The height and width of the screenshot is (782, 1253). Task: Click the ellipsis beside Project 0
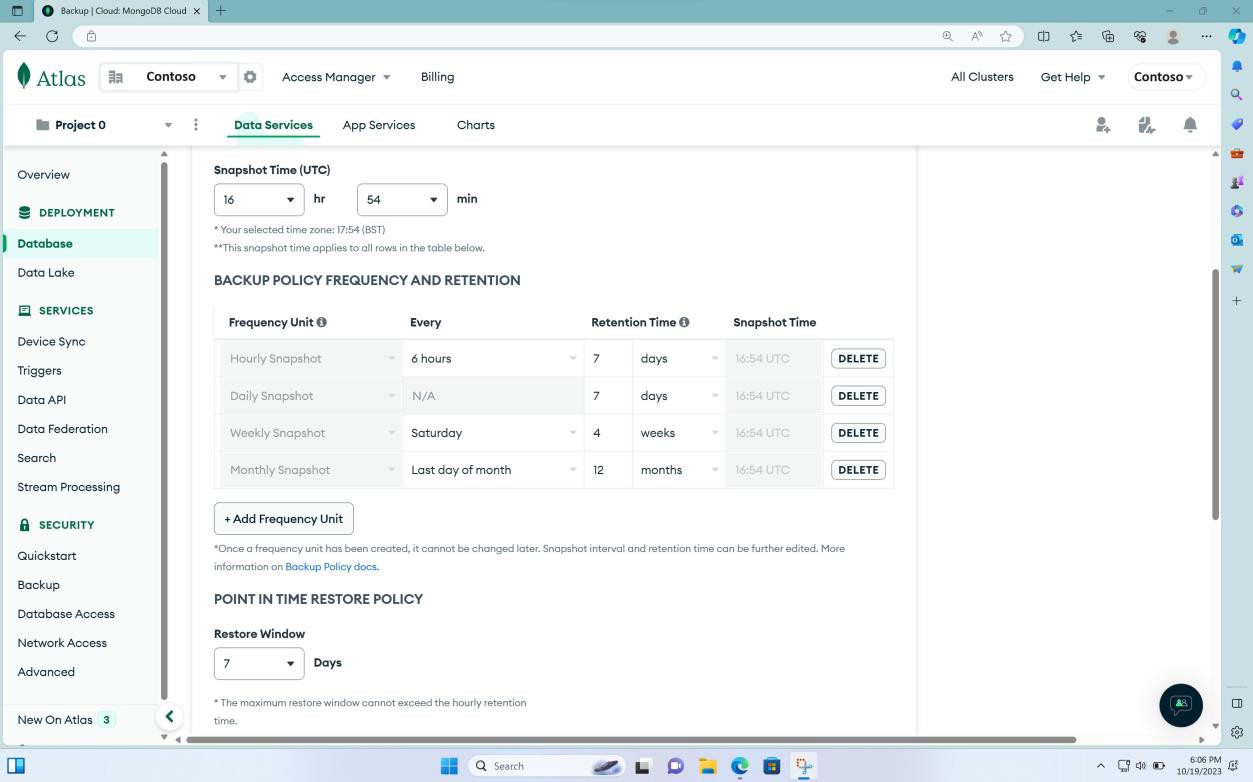(196, 124)
